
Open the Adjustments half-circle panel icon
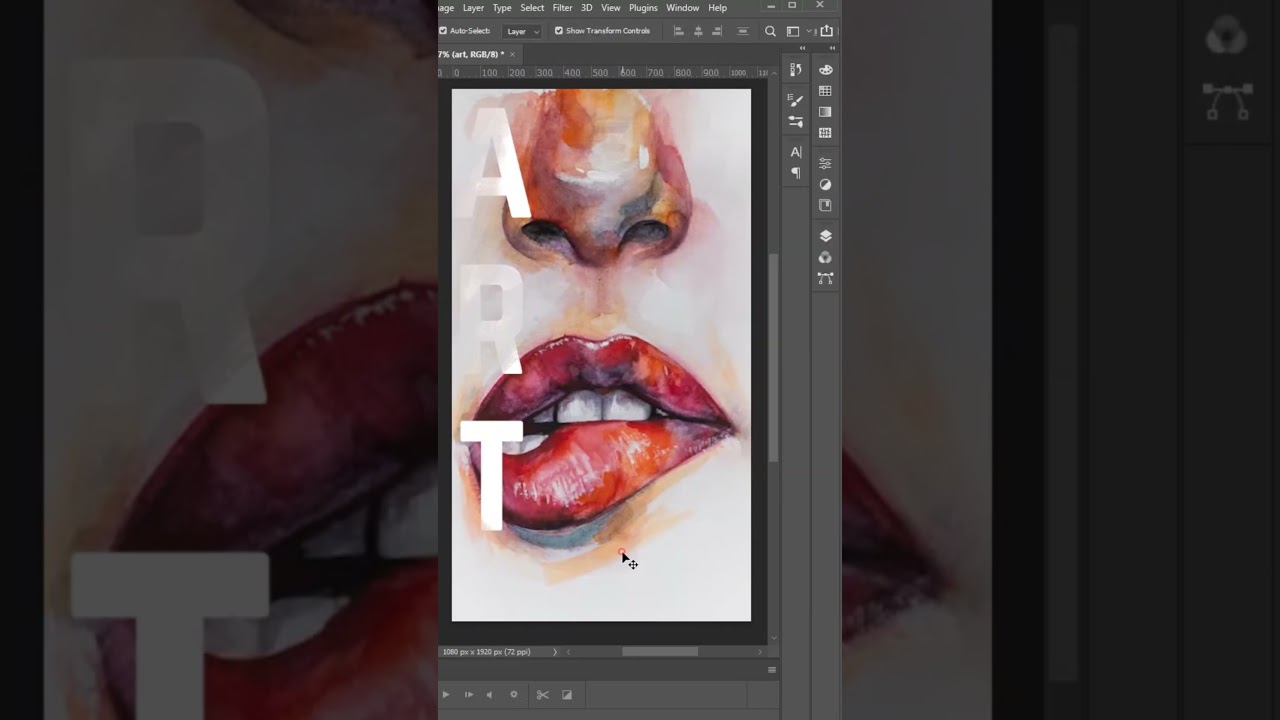coord(825,184)
